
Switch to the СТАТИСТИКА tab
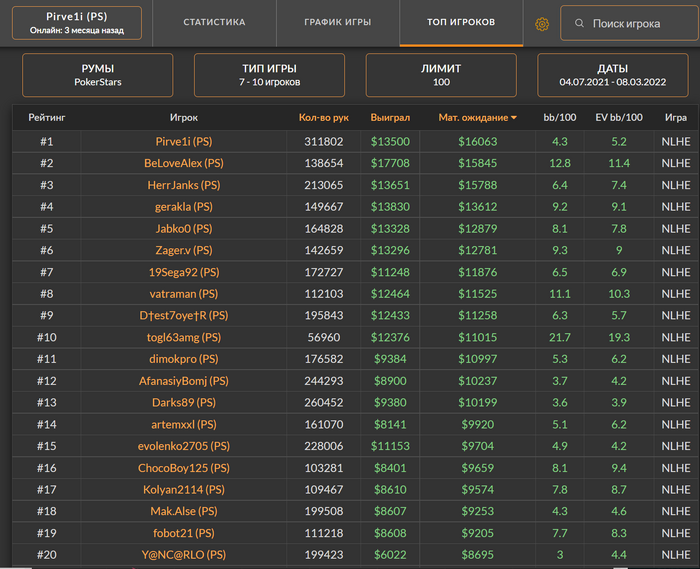point(214,22)
